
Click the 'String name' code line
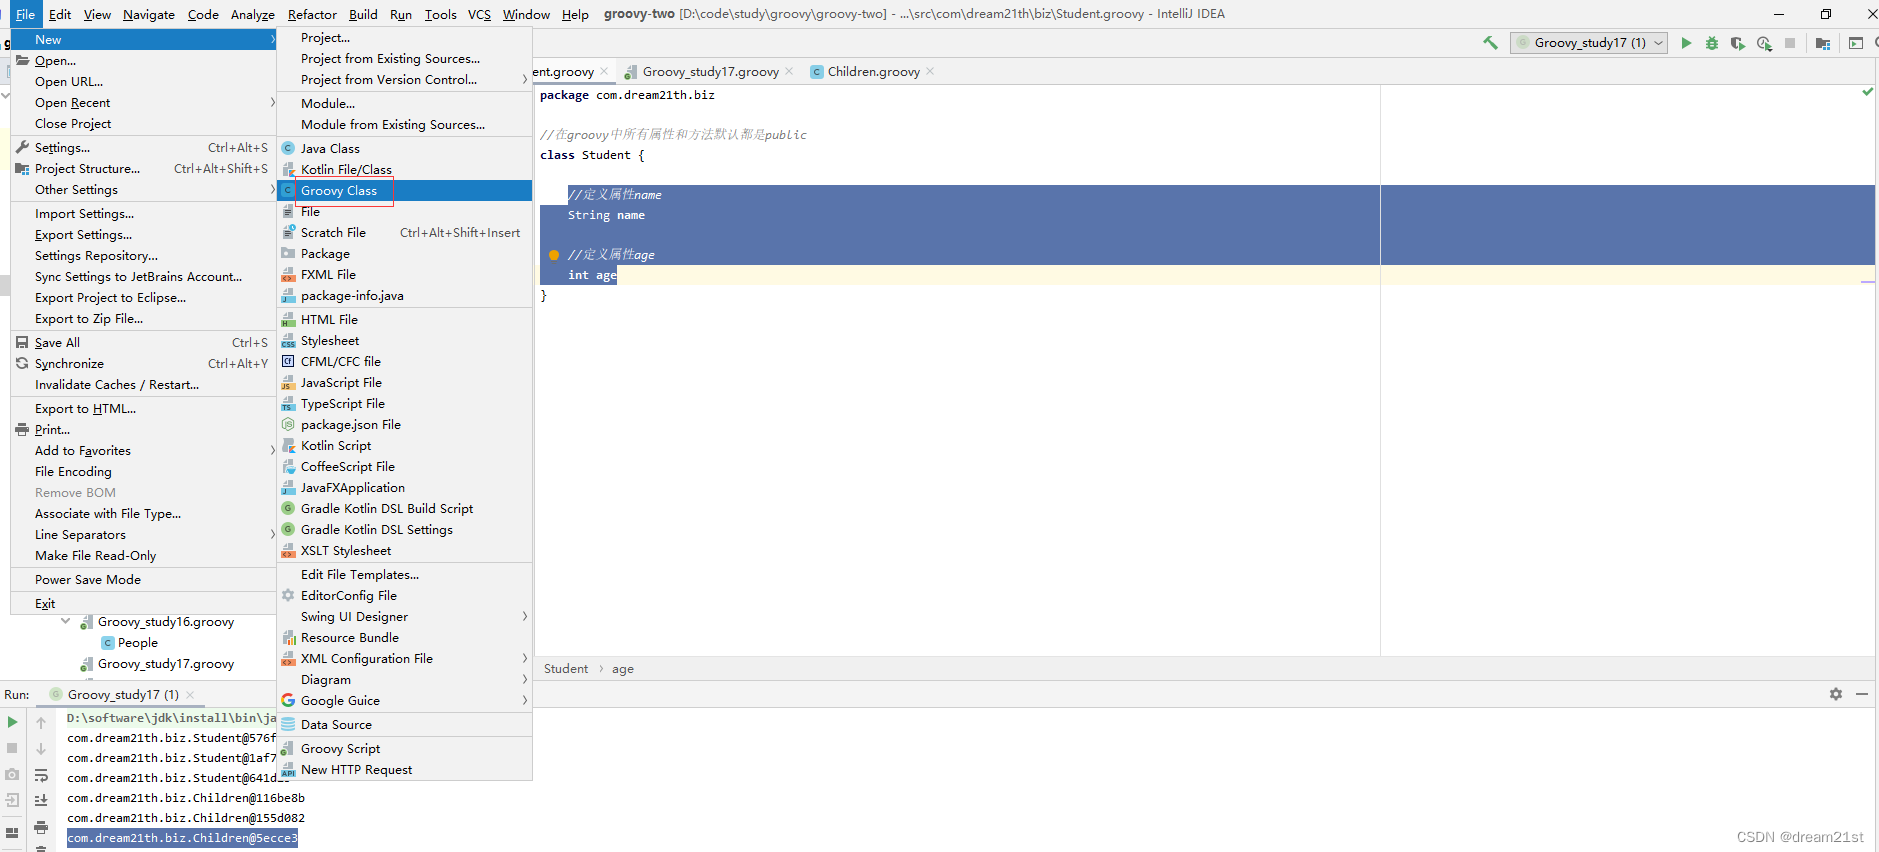[x=606, y=215]
